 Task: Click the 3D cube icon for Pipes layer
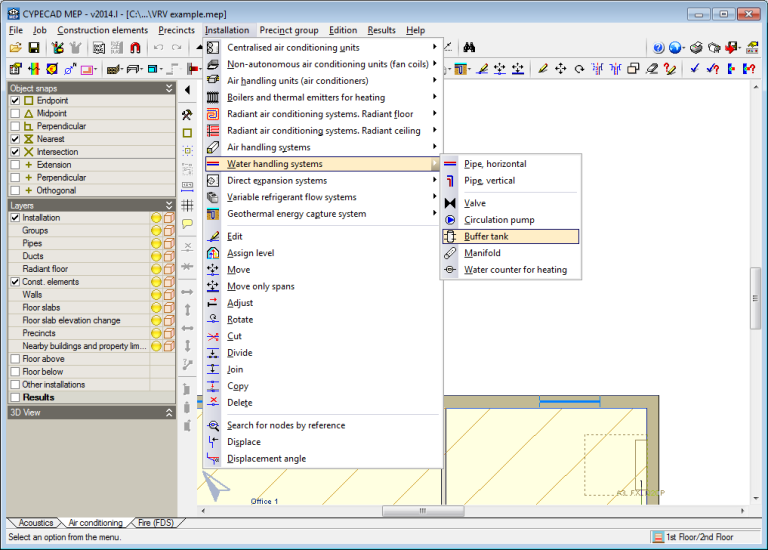(169, 243)
